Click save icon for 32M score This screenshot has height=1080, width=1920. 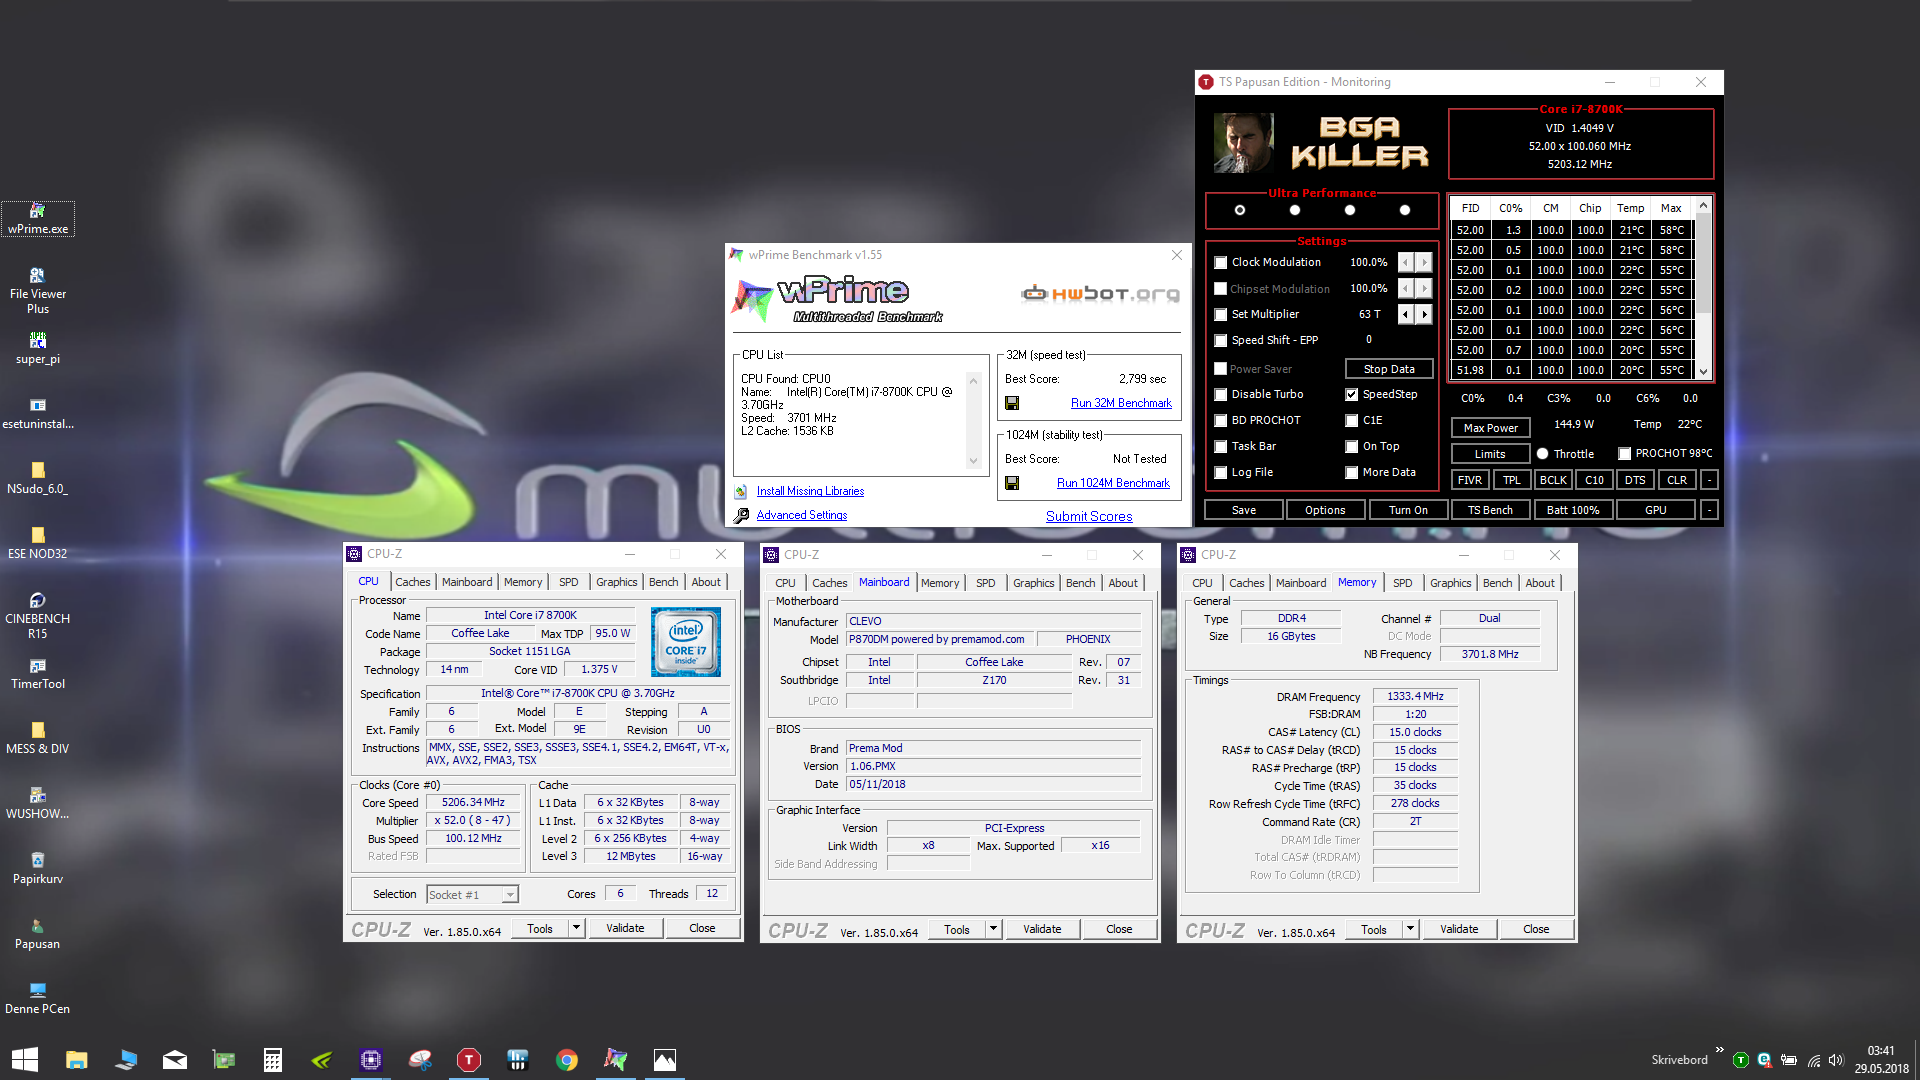tap(1012, 403)
